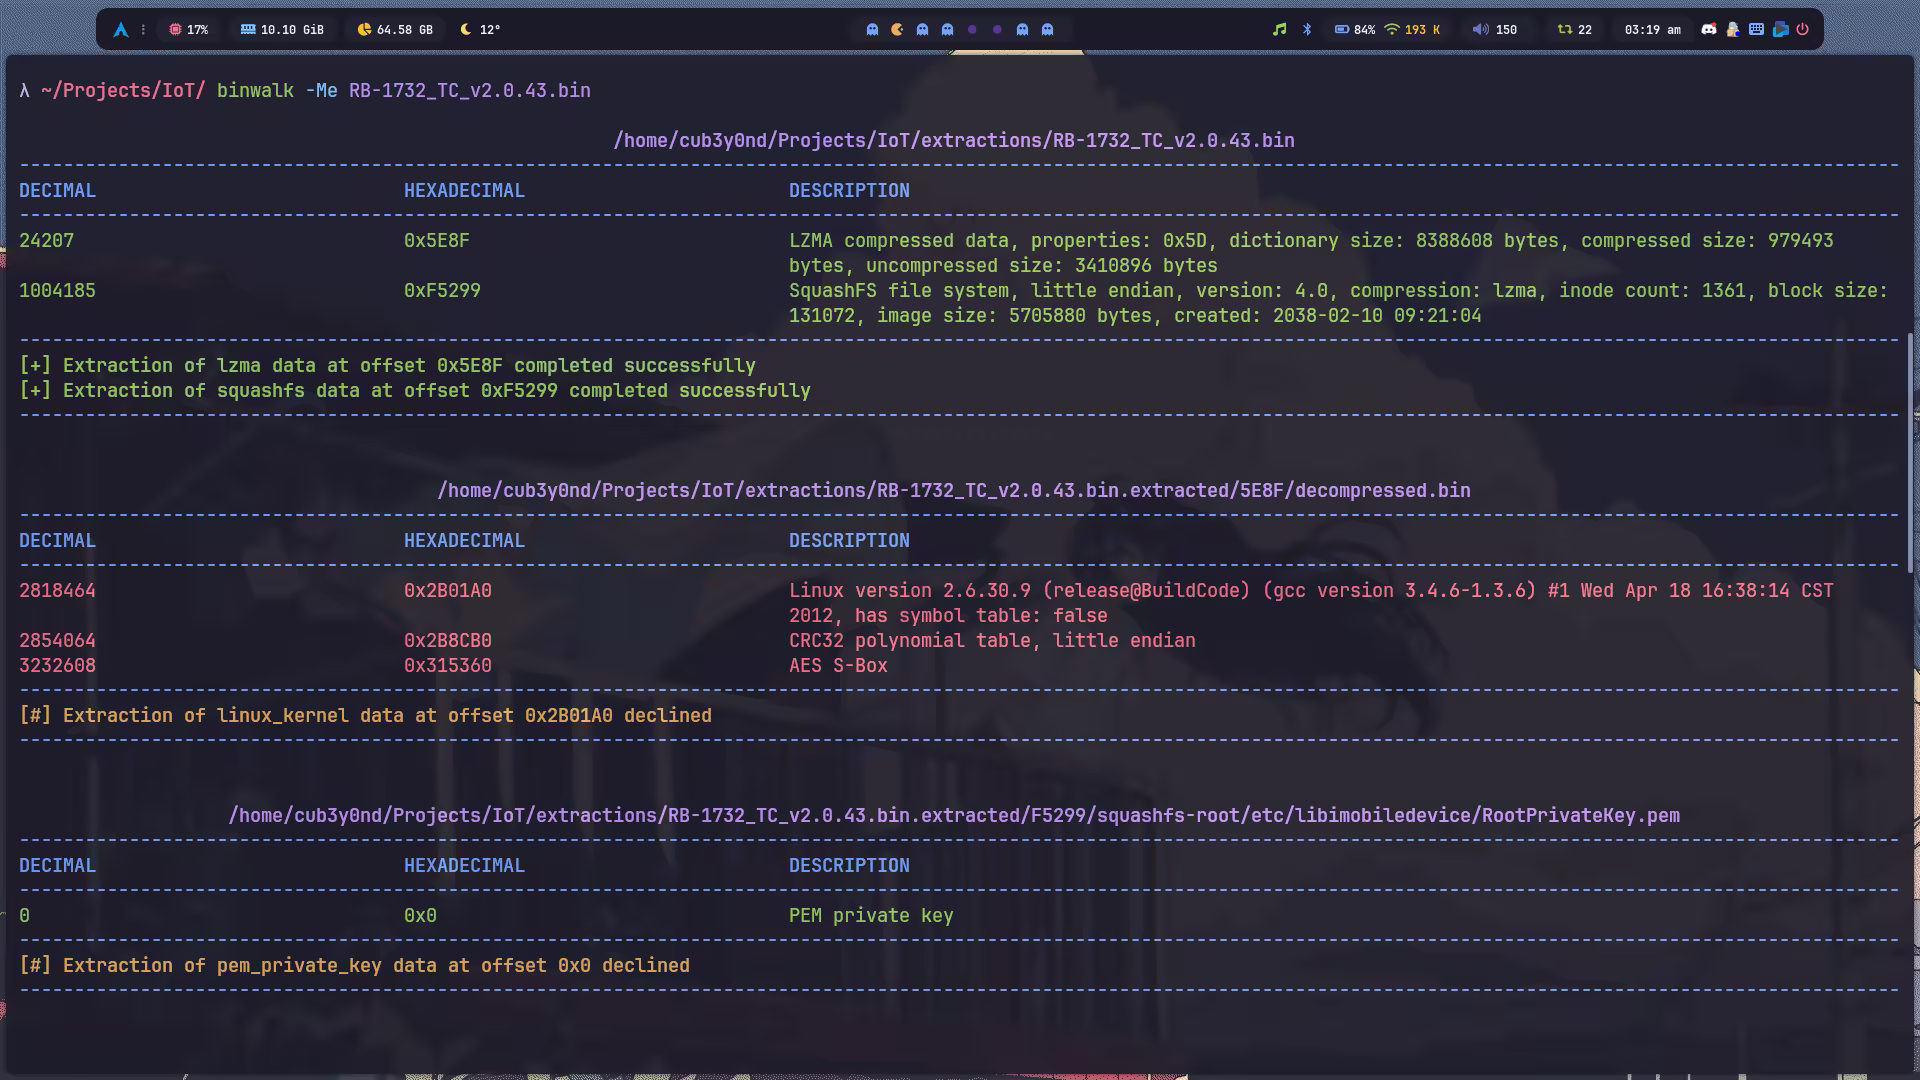The width and height of the screenshot is (1920, 1080).
Task: Open the weather 12° widget
Action: [480, 30]
